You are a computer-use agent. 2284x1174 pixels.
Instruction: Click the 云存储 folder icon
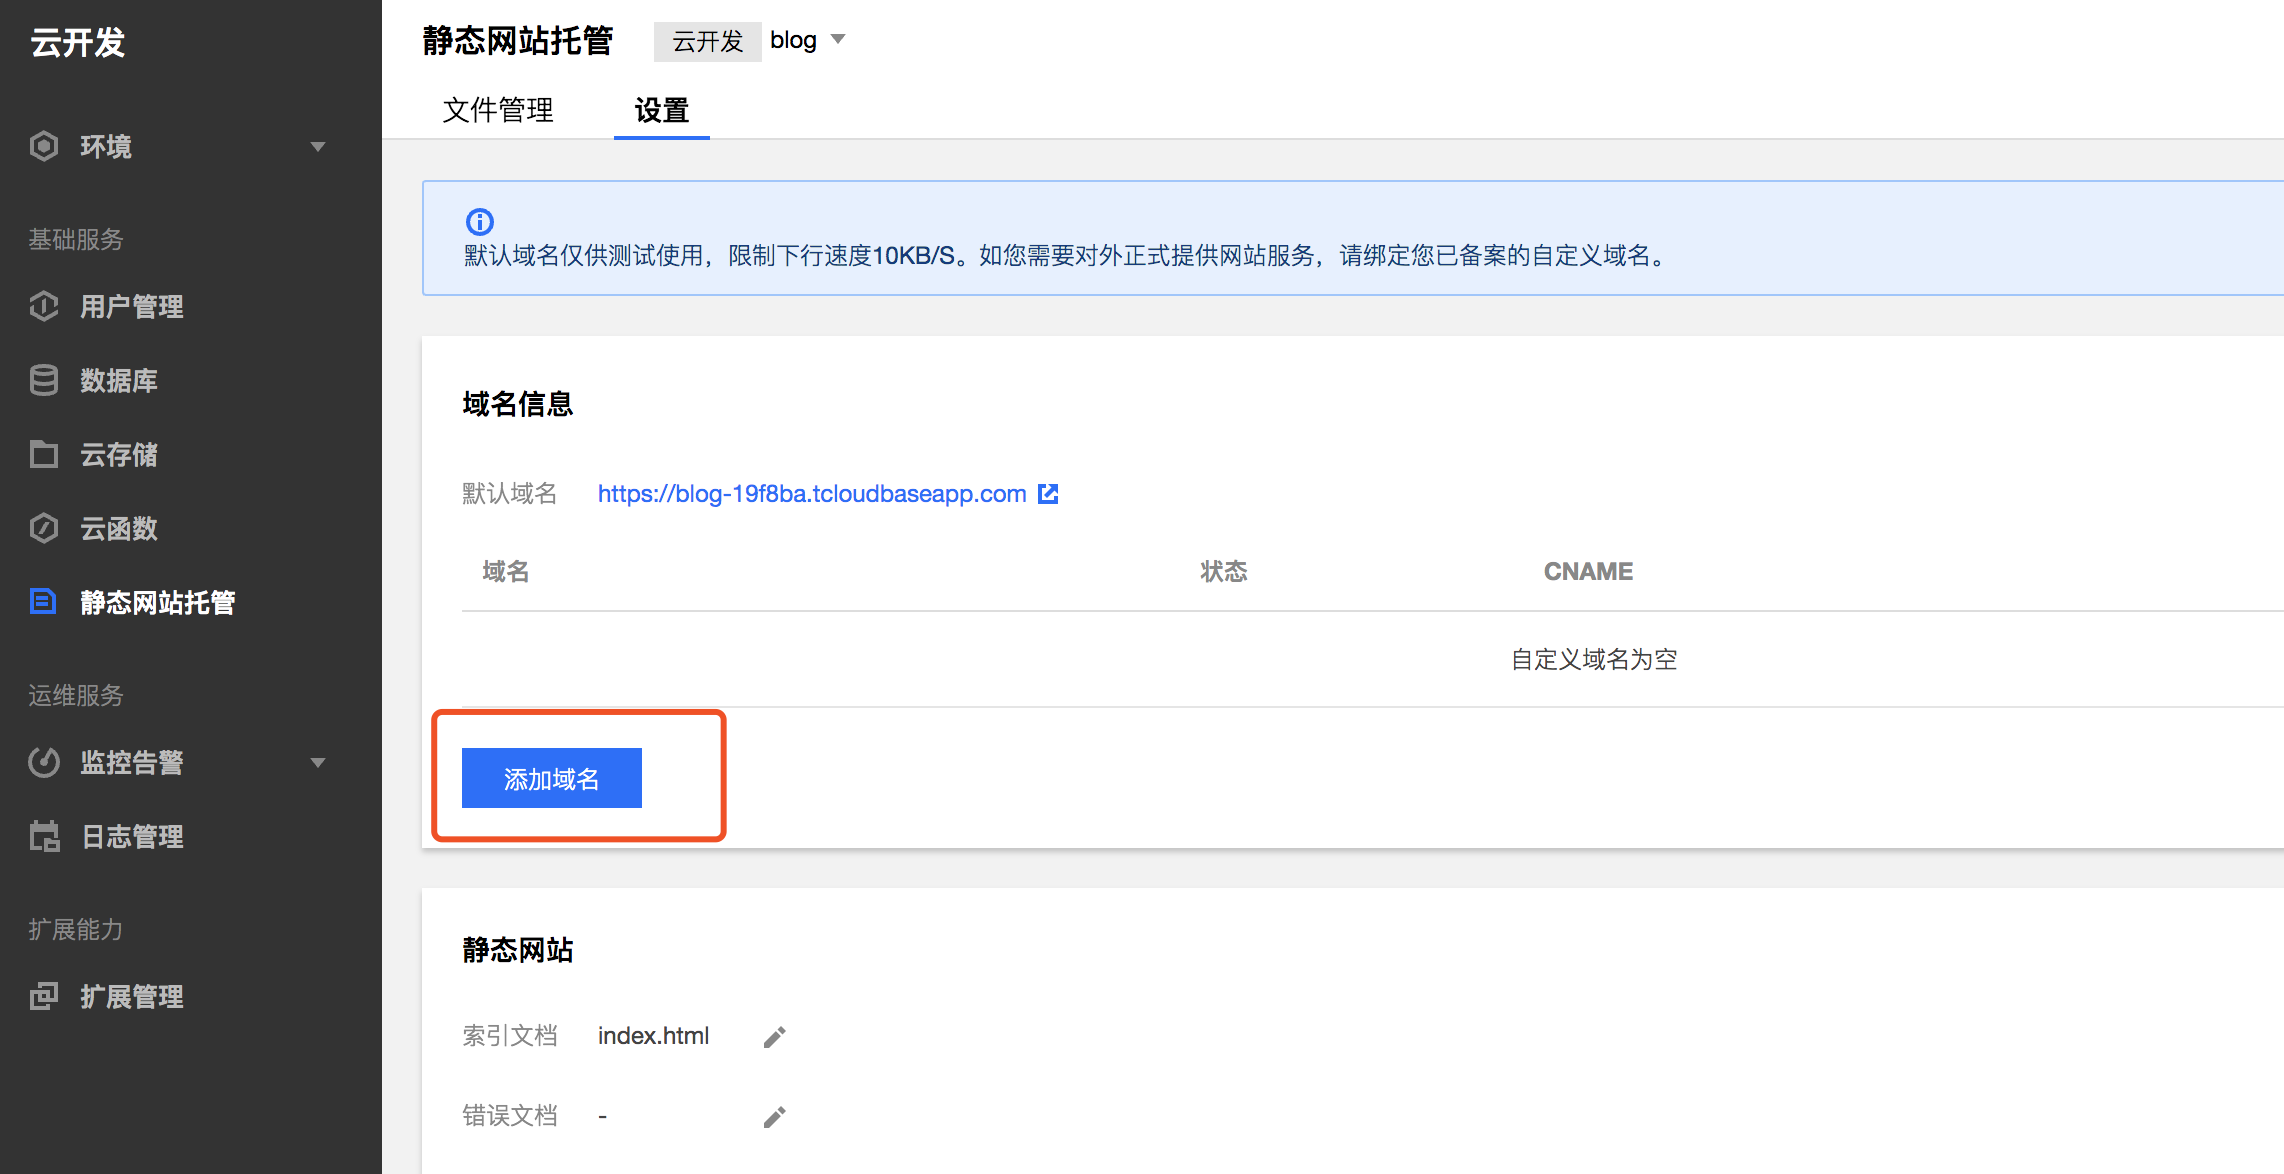[x=44, y=454]
